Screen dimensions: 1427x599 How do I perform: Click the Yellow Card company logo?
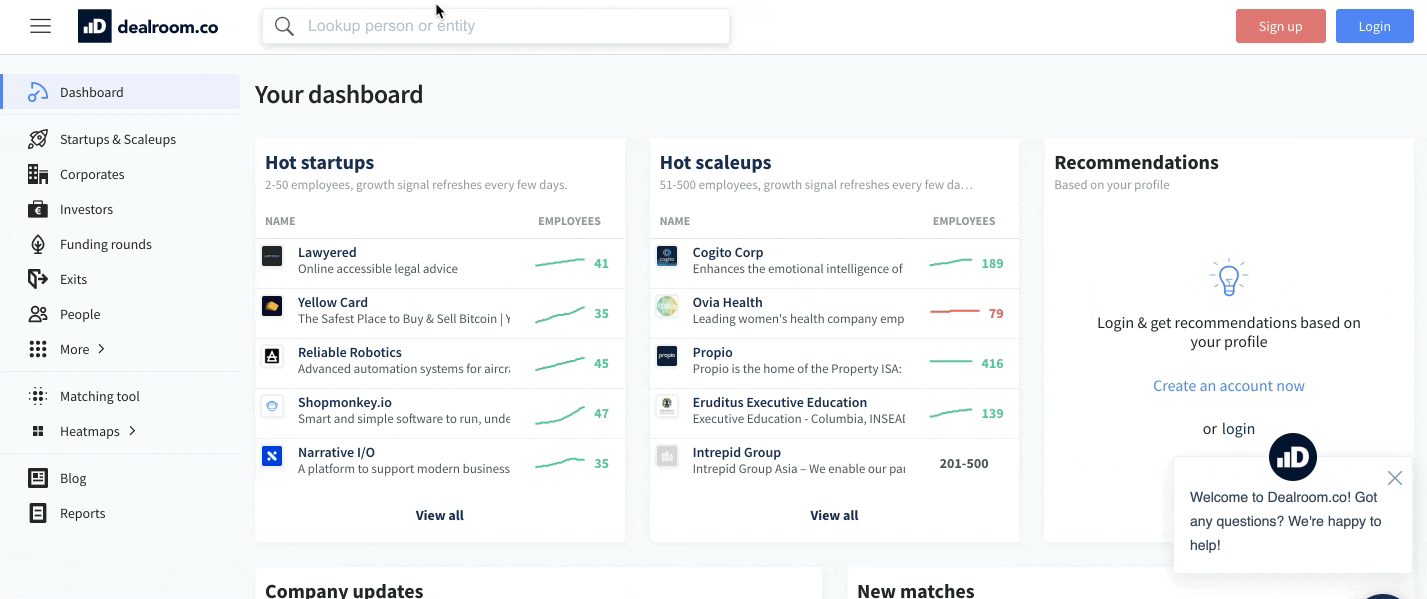click(272, 306)
